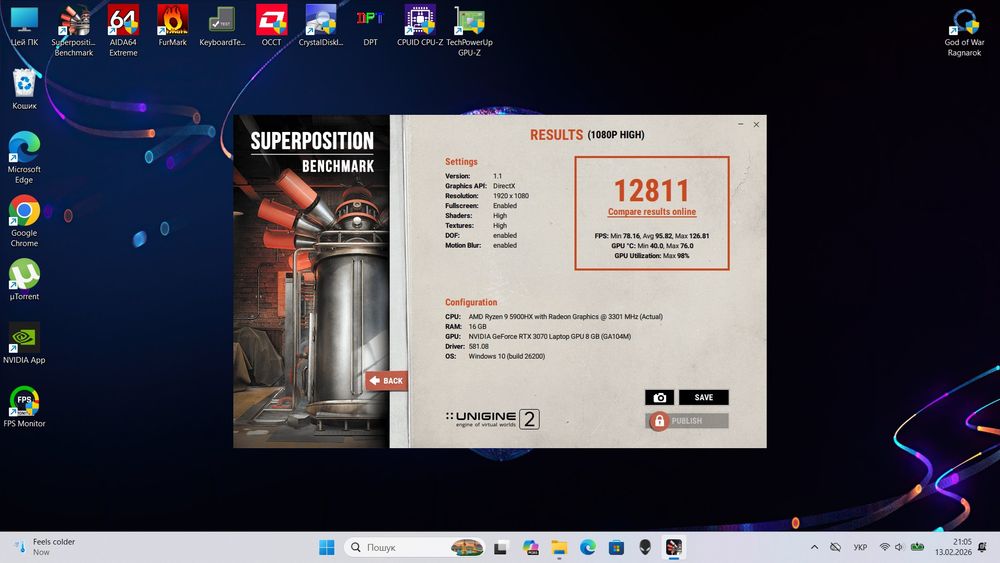Open the Windows Start menu
The height and width of the screenshot is (563, 1000).
pos(327,547)
